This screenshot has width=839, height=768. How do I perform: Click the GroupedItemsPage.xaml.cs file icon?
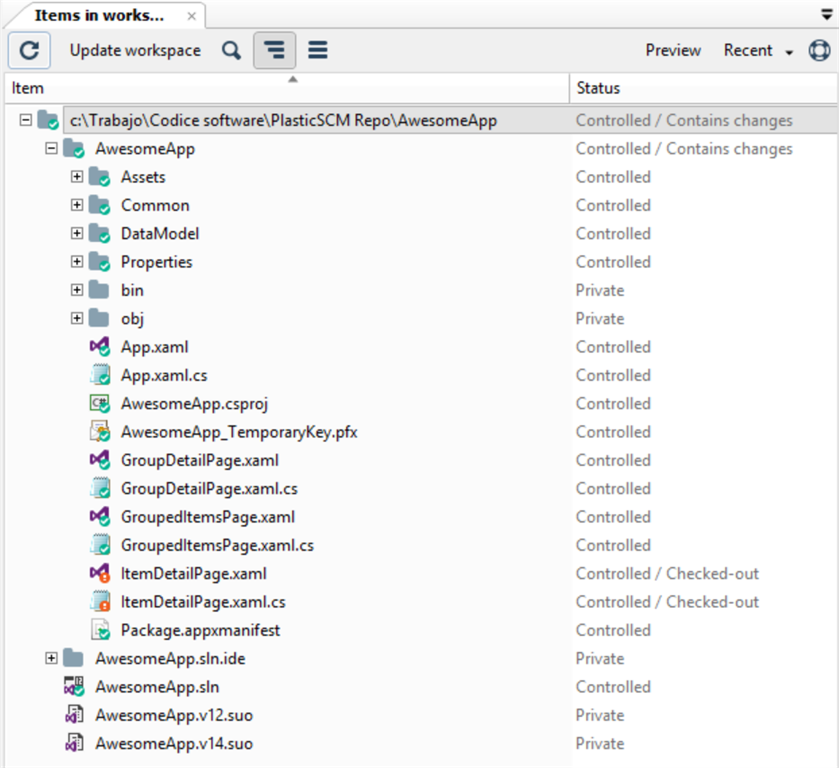(x=100, y=545)
